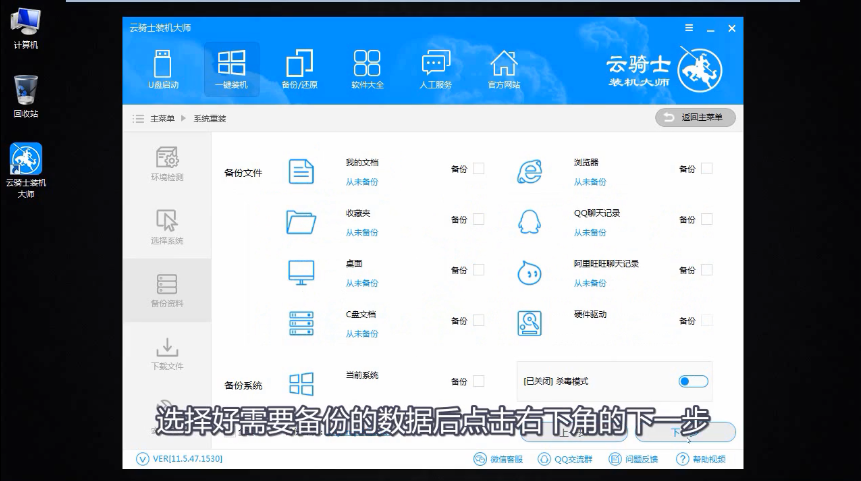Open 微信客服 in footer
The width and height of the screenshot is (861, 481).
tap(498, 459)
